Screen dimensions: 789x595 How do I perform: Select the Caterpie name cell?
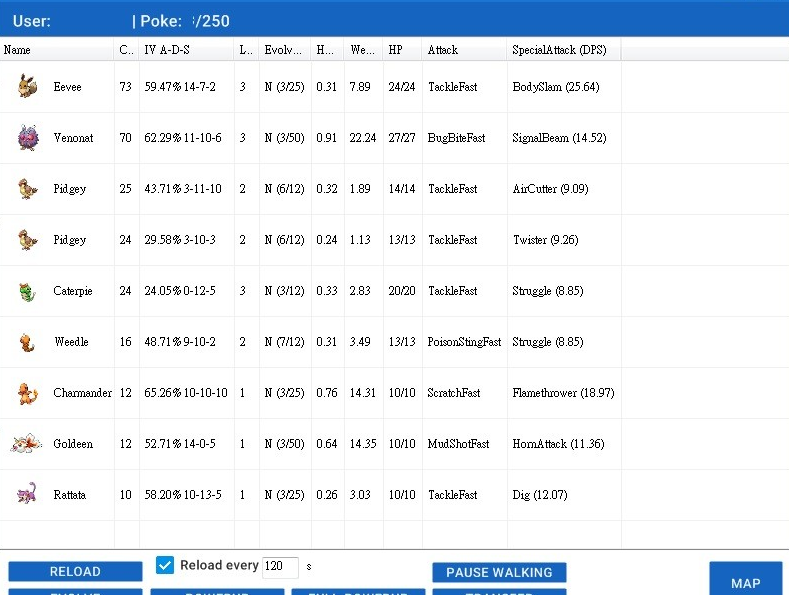(x=72, y=290)
